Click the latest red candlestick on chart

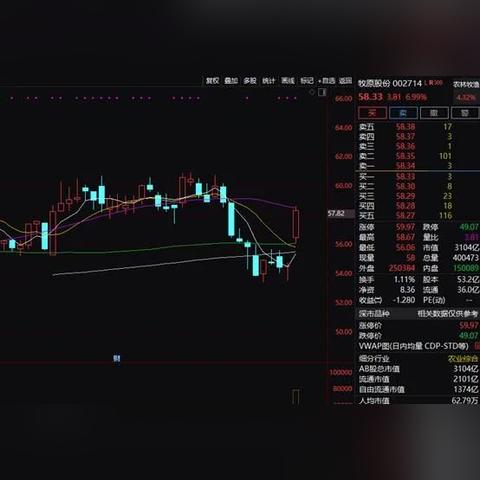296,224
